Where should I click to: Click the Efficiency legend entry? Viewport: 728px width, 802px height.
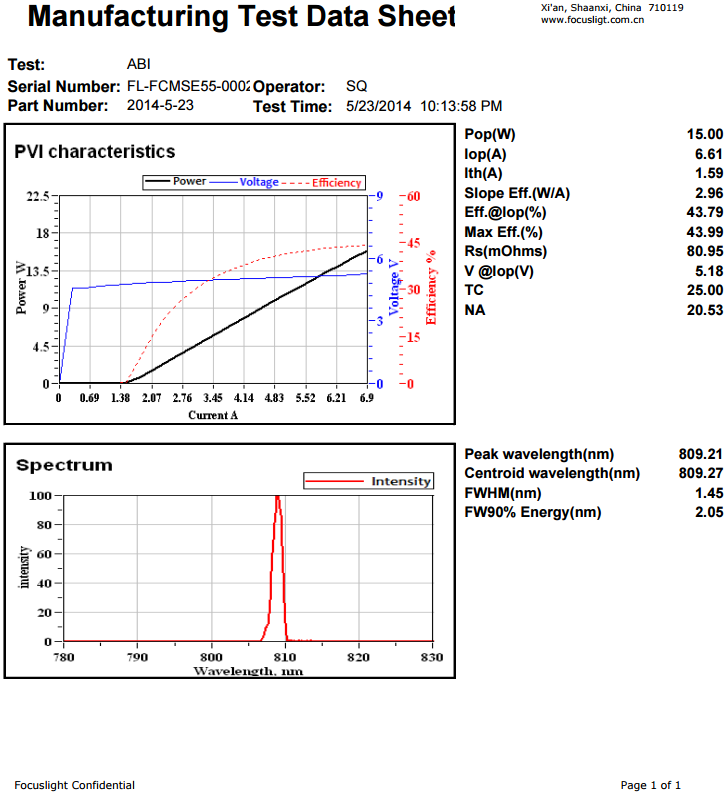(322, 183)
